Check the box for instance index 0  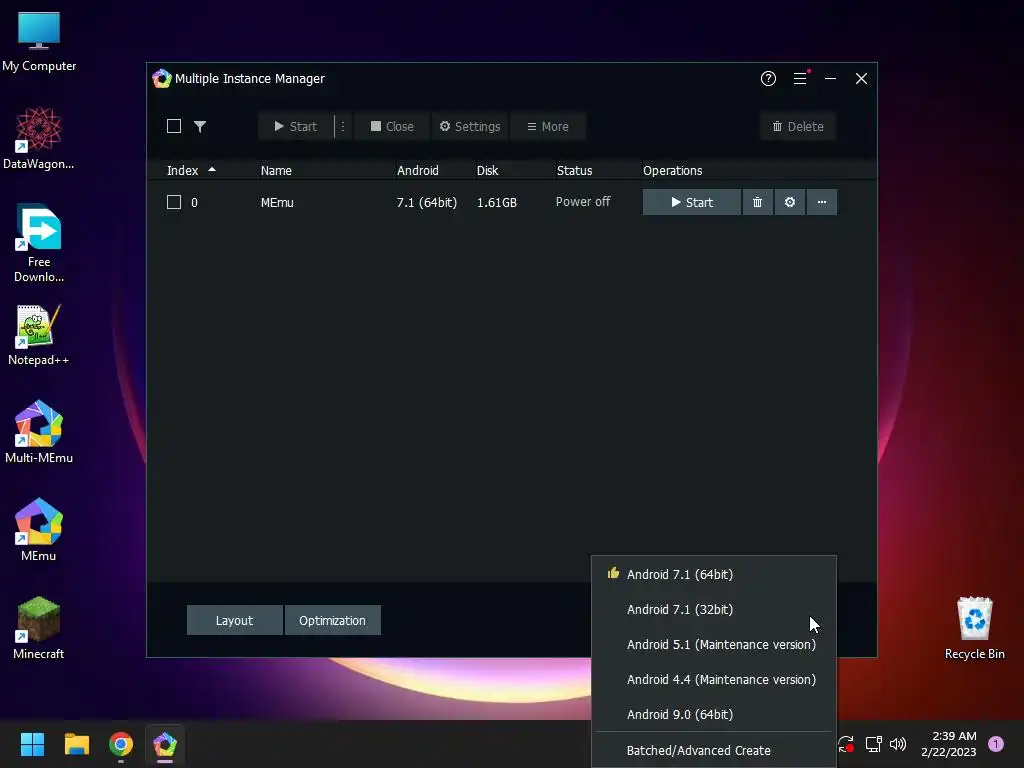[174, 202]
